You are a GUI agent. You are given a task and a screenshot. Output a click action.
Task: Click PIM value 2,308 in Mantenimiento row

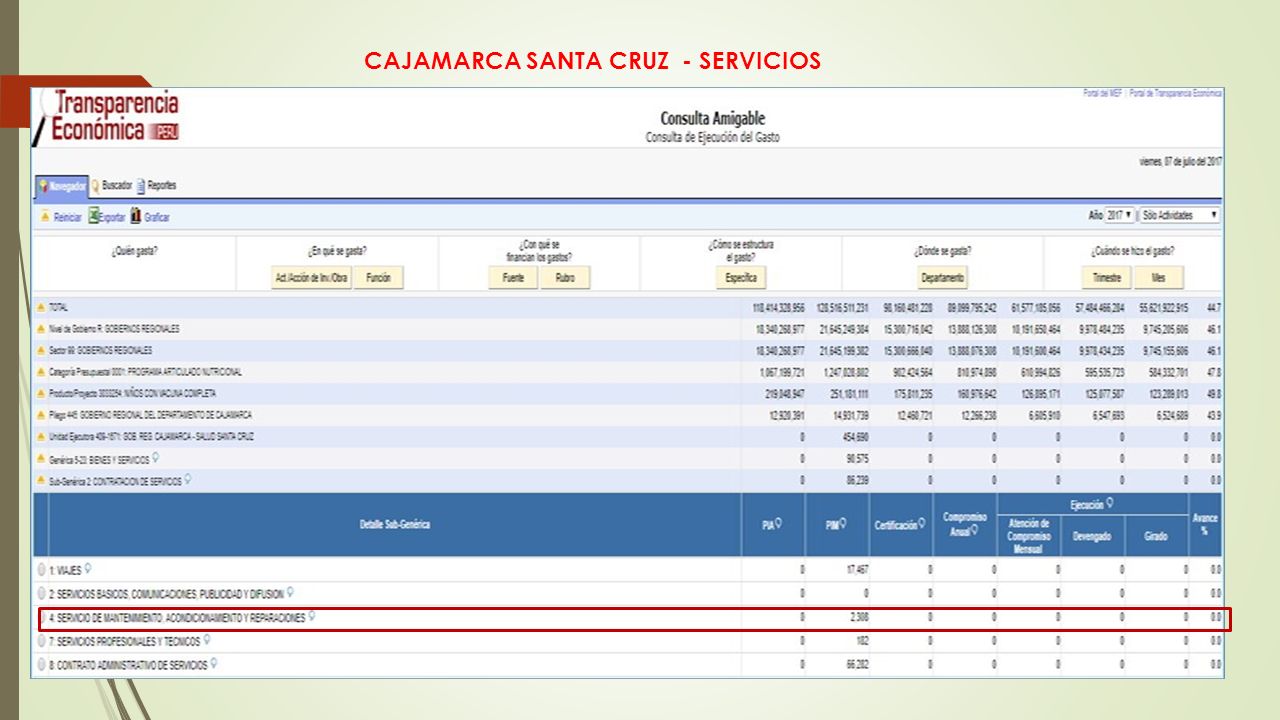point(859,617)
